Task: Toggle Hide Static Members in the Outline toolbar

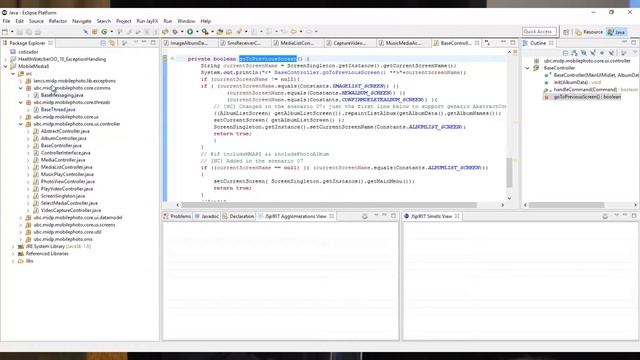Action: pos(593,53)
